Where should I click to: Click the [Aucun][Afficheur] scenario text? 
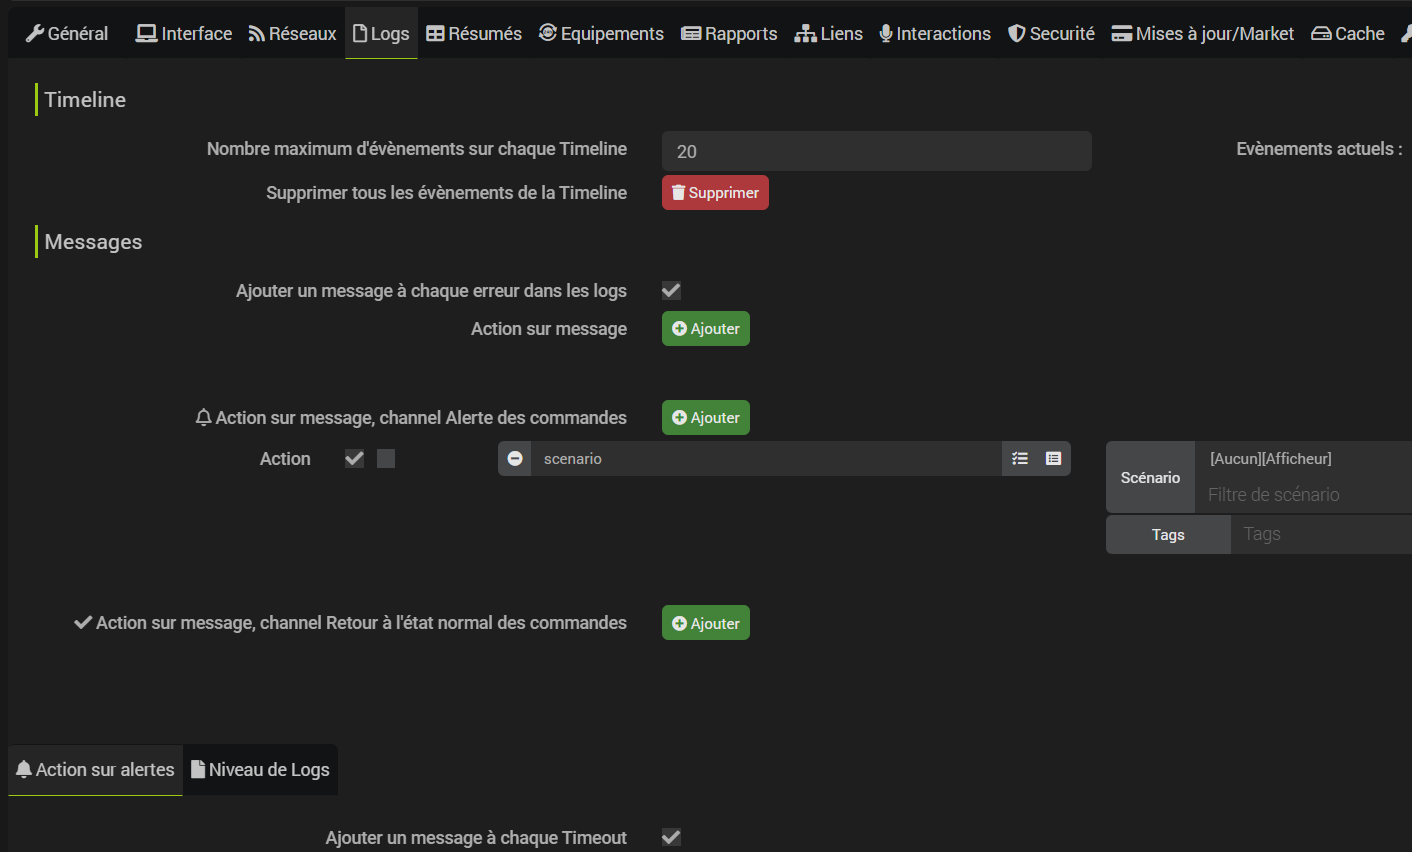point(1271,458)
